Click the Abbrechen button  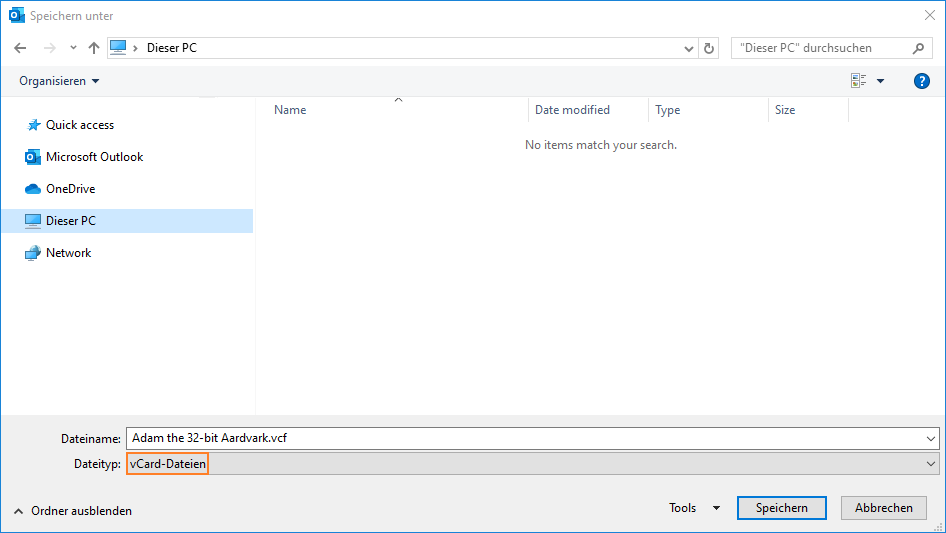[883, 508]
